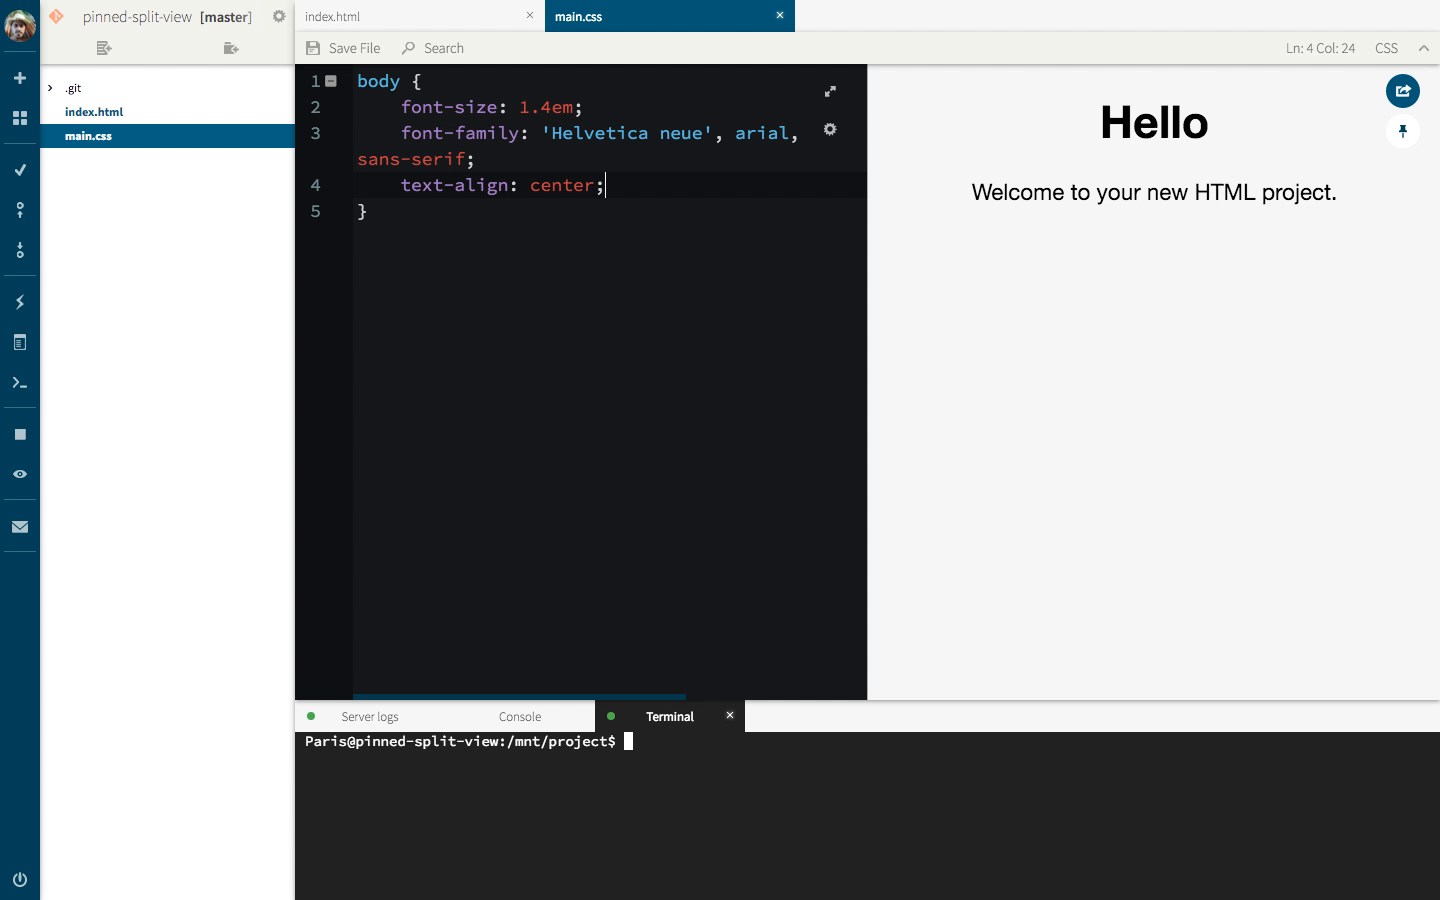Collapse line 1 code fold marker
The width and height of the screenshot is (1440, 900).
(331, 81)
